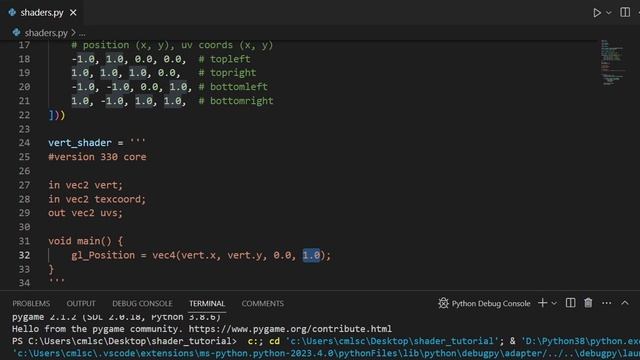This screenshot has height=360, width=640.
Task: Split the editor to the right
Action: 625,12
